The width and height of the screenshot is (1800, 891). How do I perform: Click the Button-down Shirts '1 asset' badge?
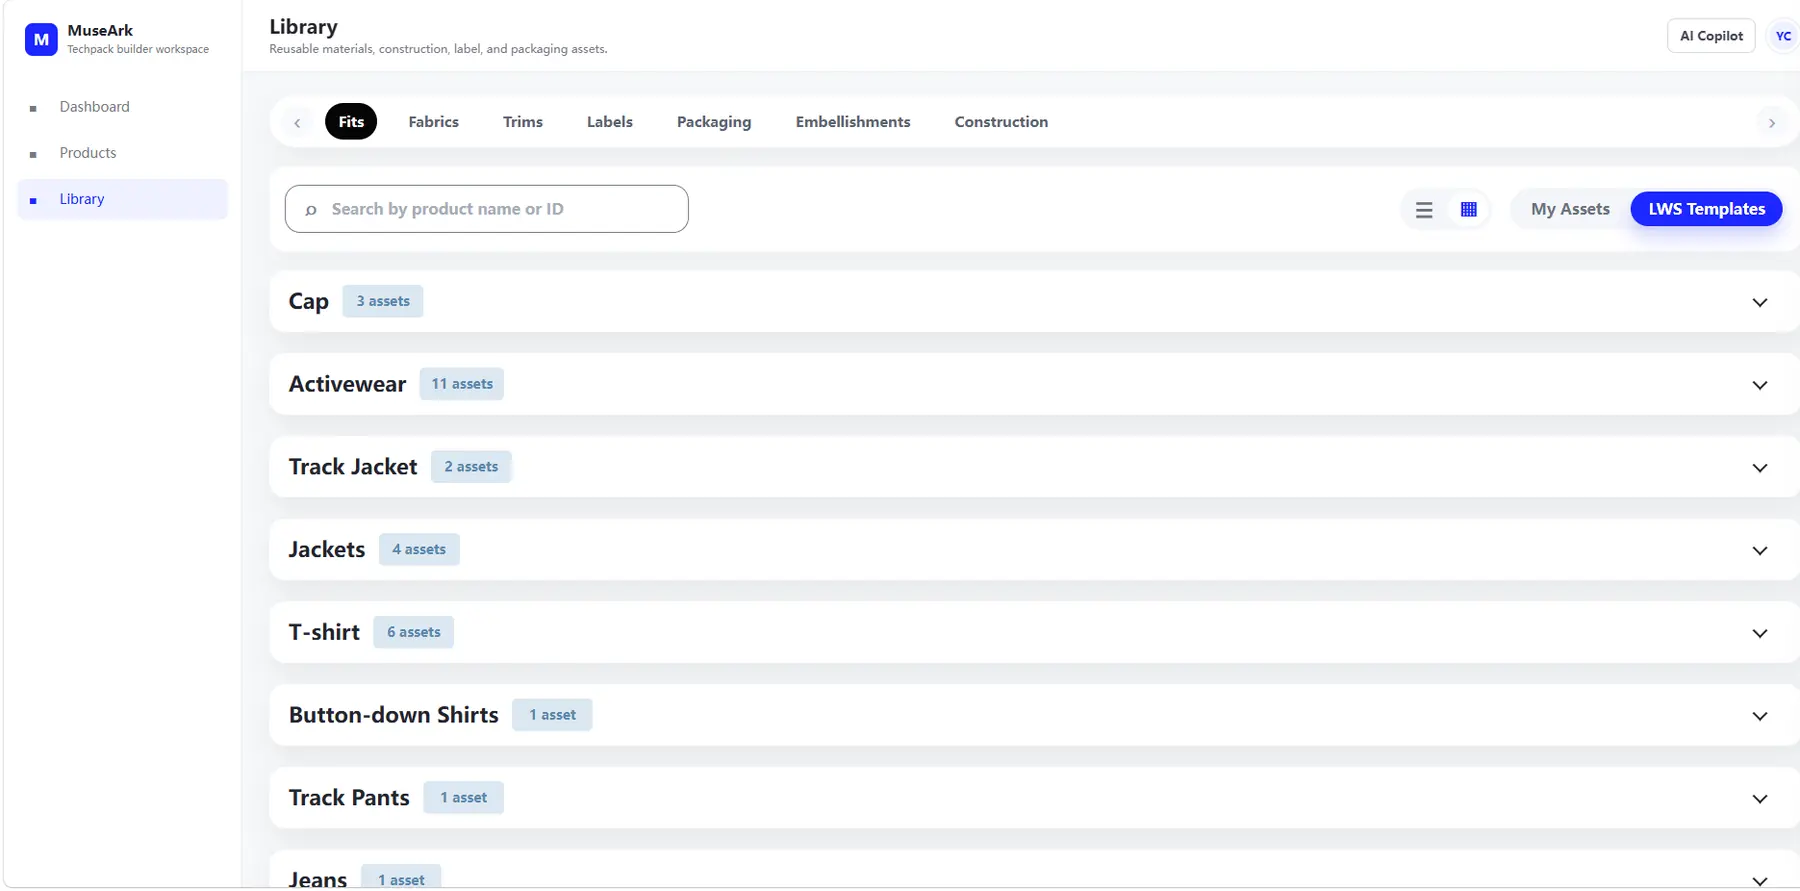pos(552,715)
